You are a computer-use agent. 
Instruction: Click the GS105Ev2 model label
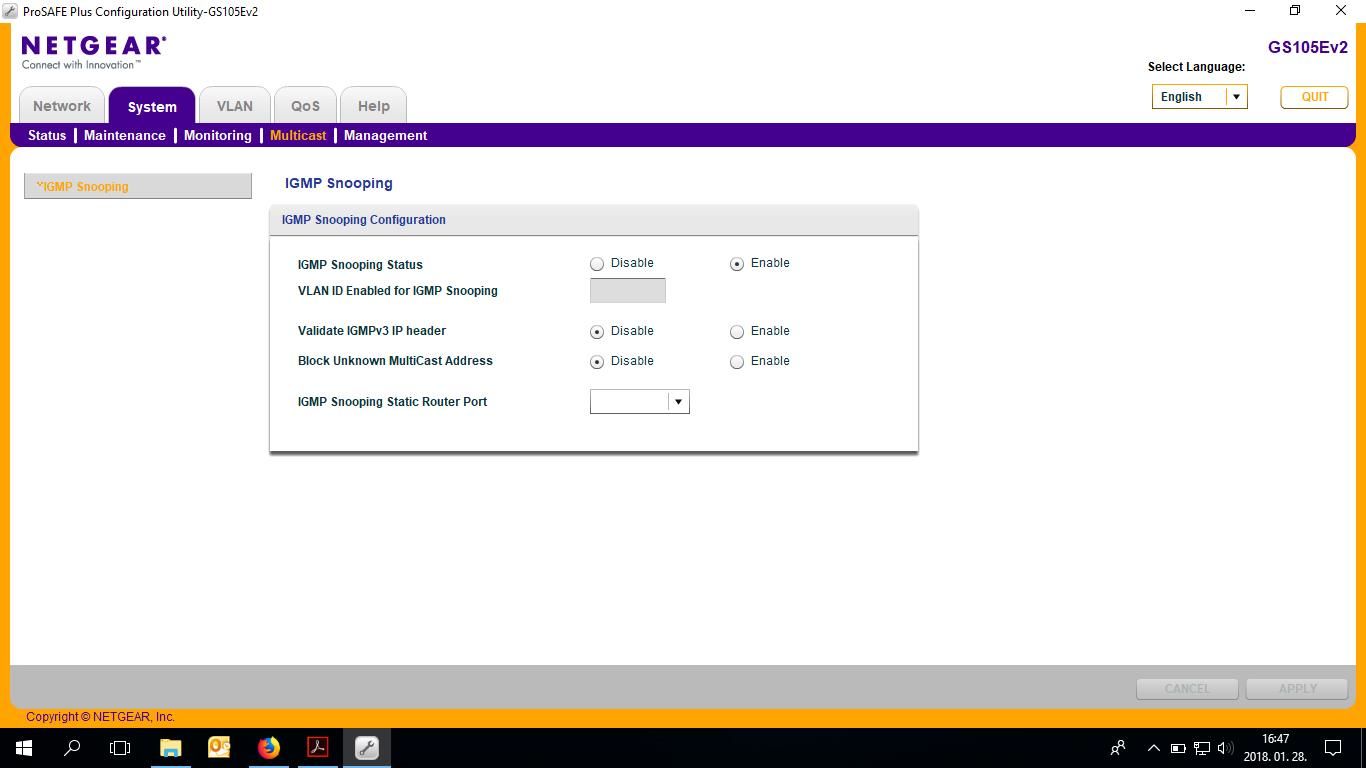[x=1308, y=47]
